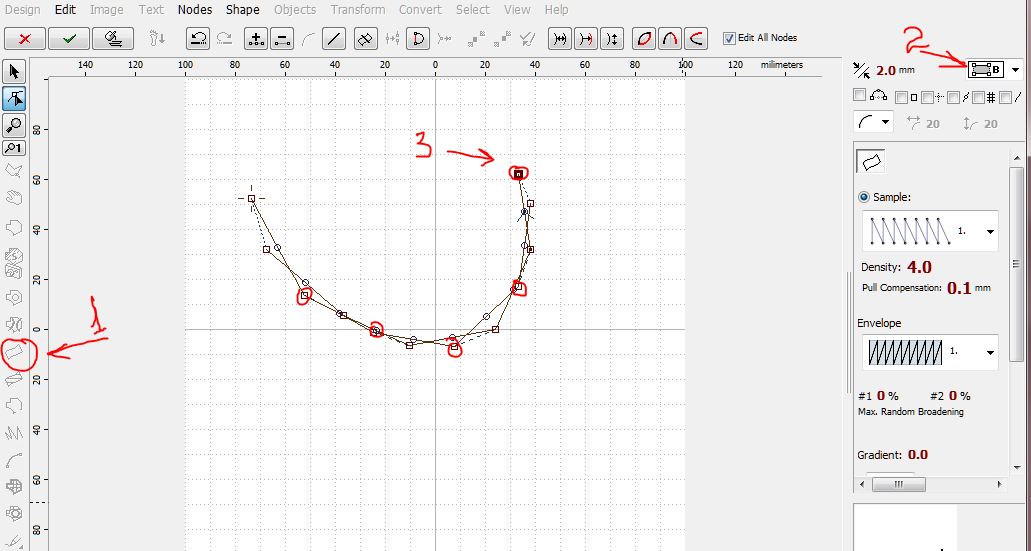Click the undo node edit icon
This screenshot has height=551, width=1031.
click(199, 39)
